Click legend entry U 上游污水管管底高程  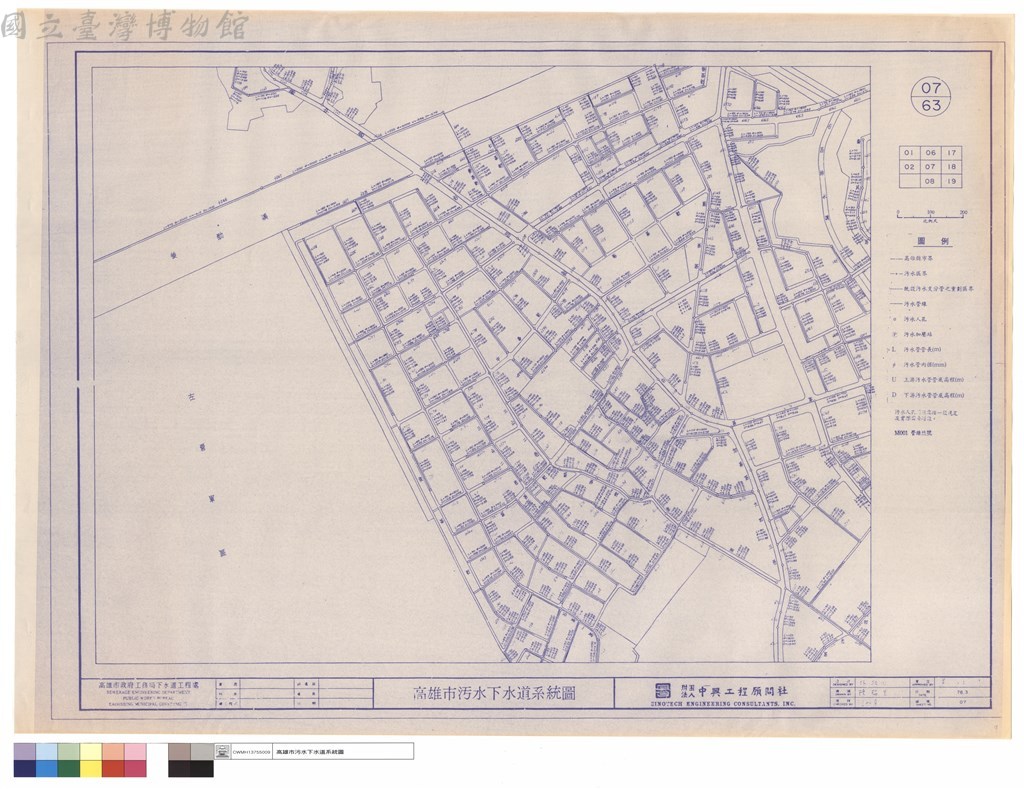click(927, 379)
